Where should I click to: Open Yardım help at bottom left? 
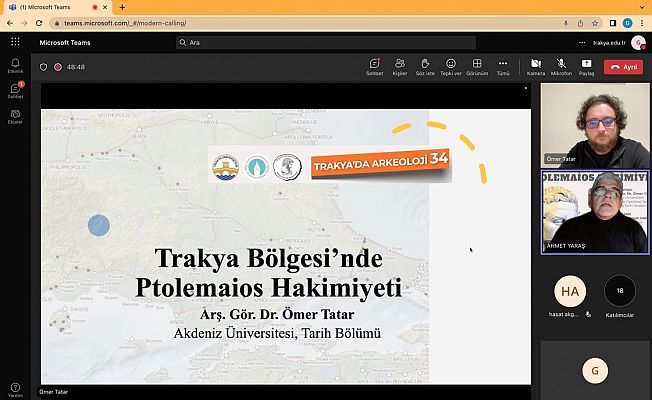(x=15, y=388)
